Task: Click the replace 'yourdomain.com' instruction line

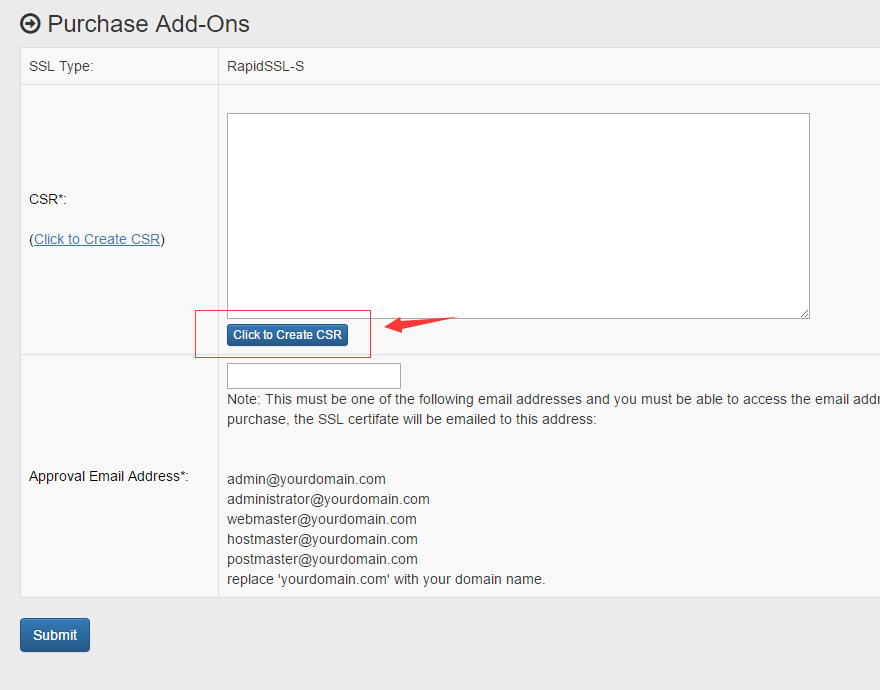Action: click(x=386, y=579)
